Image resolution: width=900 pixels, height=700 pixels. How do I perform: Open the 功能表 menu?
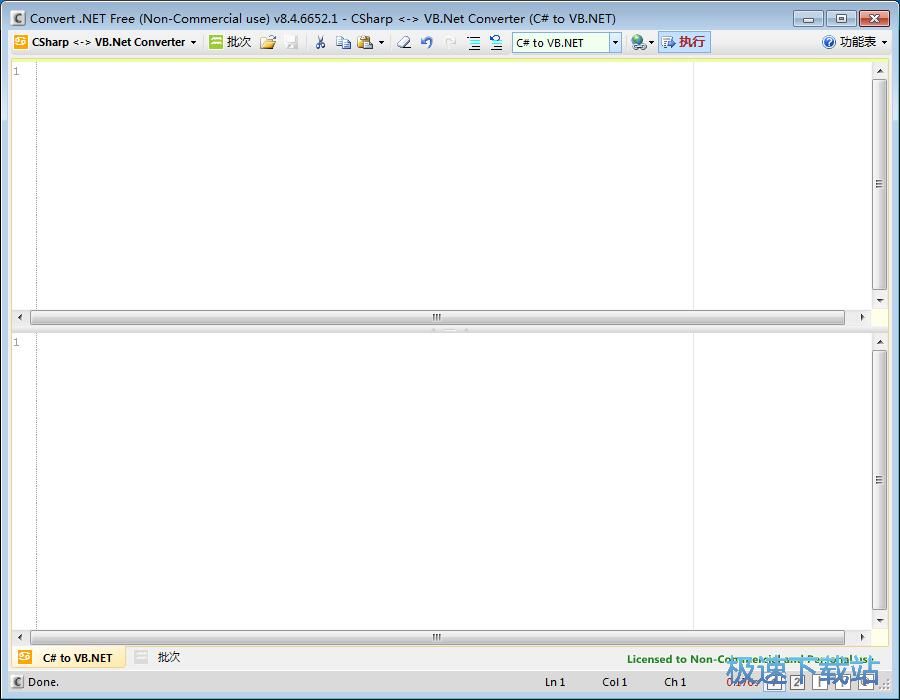855,42
